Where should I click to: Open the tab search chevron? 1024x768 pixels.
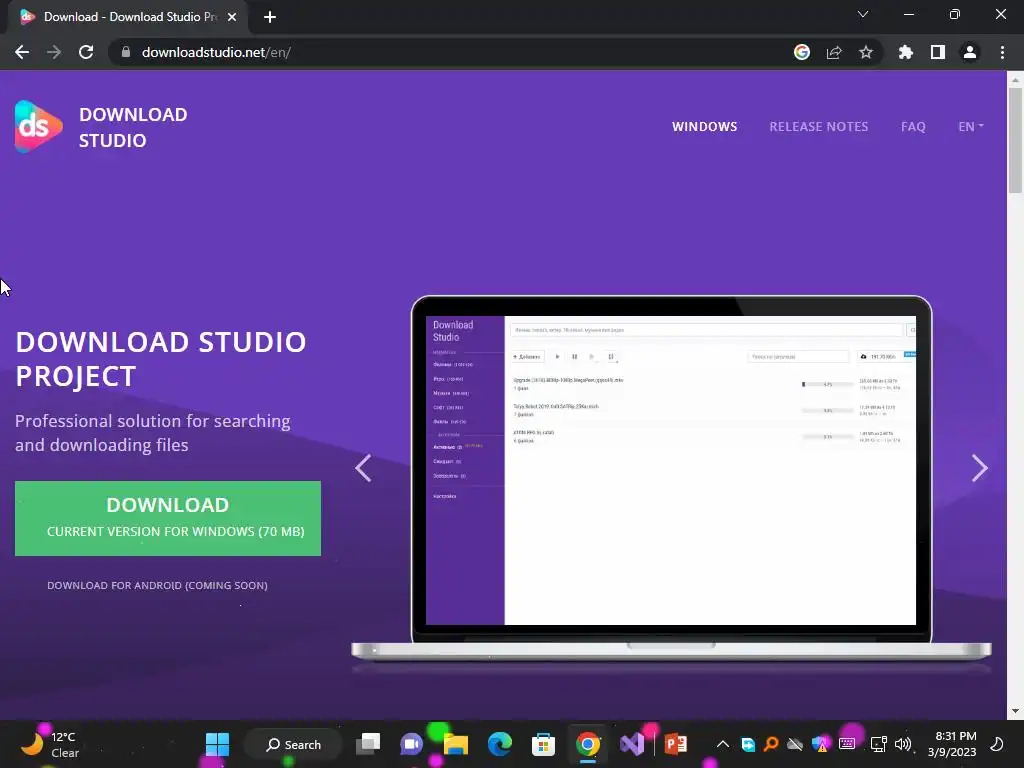[863, 14]
